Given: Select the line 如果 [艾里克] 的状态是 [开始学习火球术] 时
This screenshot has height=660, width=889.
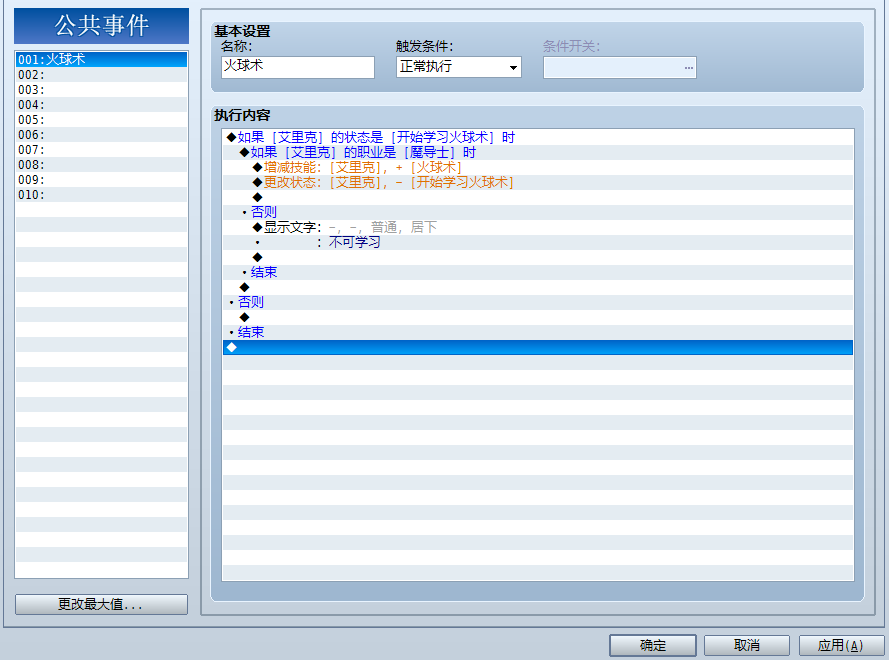Looking at the screenshot, I should click(x=538, y=137).
